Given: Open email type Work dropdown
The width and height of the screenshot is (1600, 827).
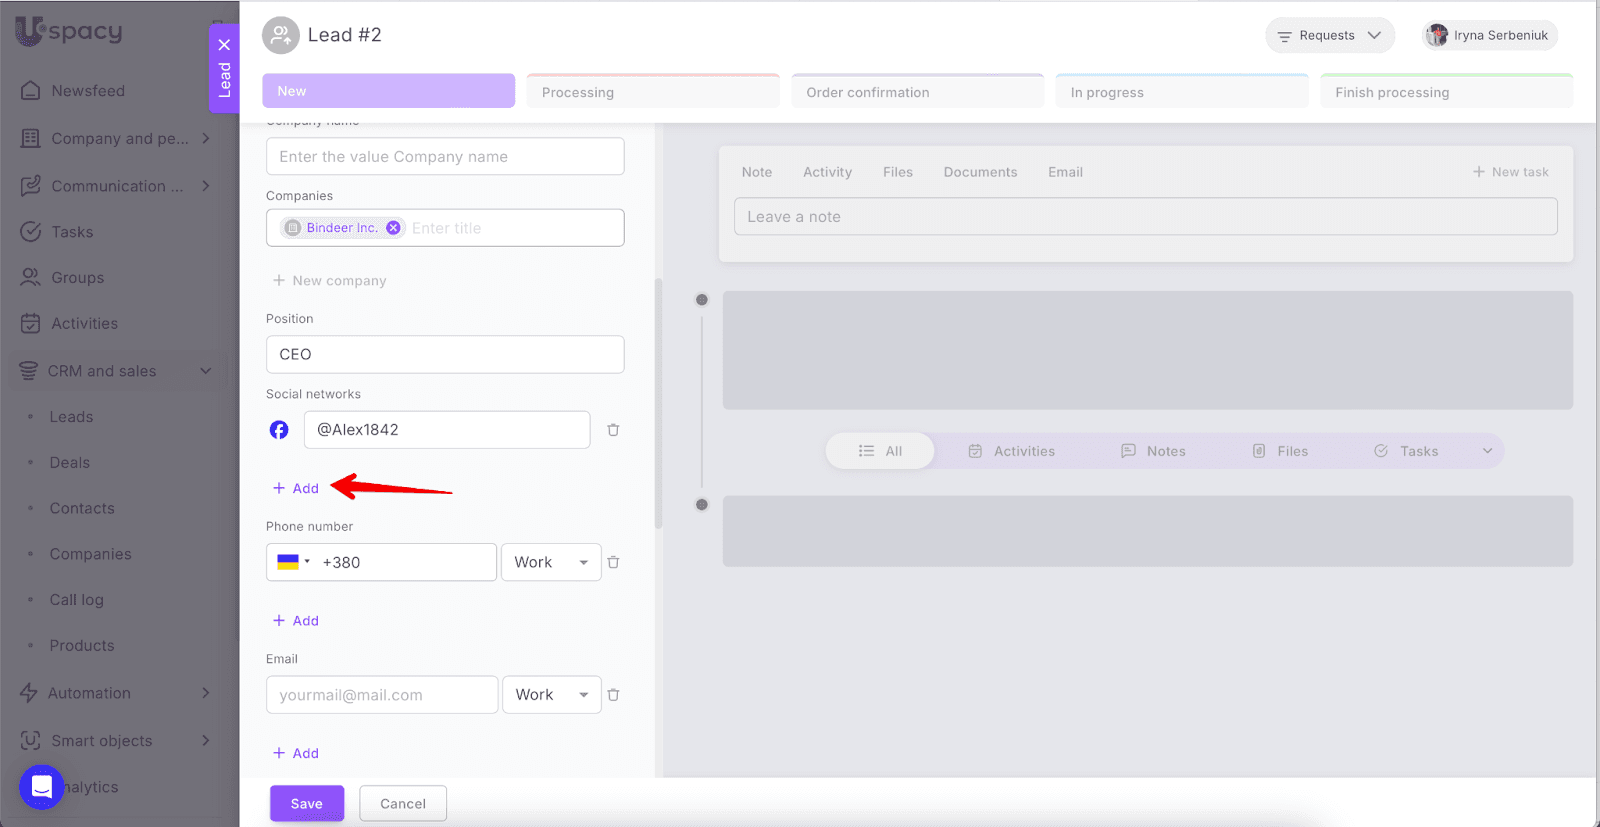Looking at the screenshot, I should (x=551, y=695).
